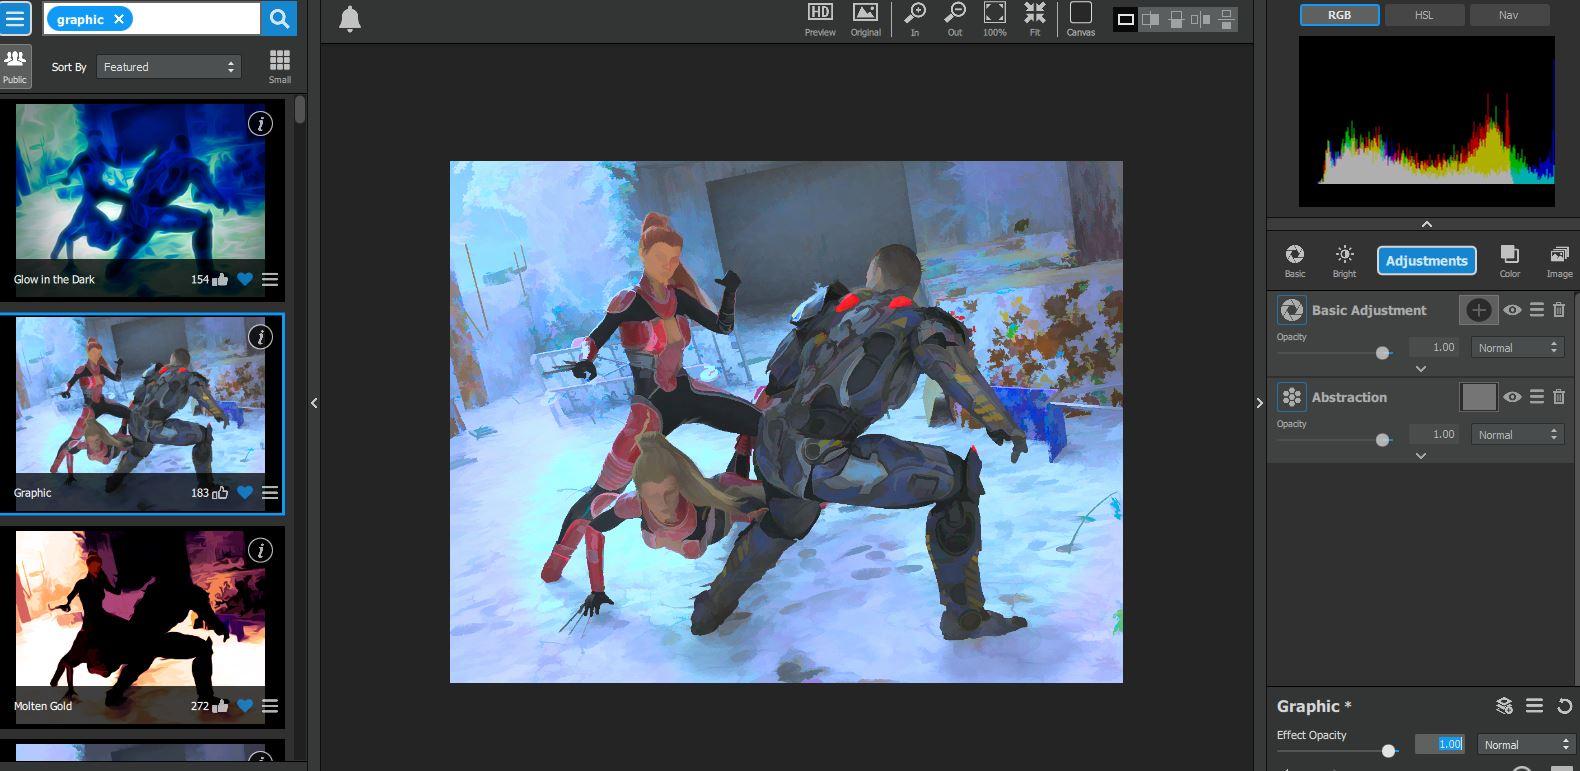Delete the Abstraction layer
Viewport: 1580px width, 771px height.
pos(1559,397)
